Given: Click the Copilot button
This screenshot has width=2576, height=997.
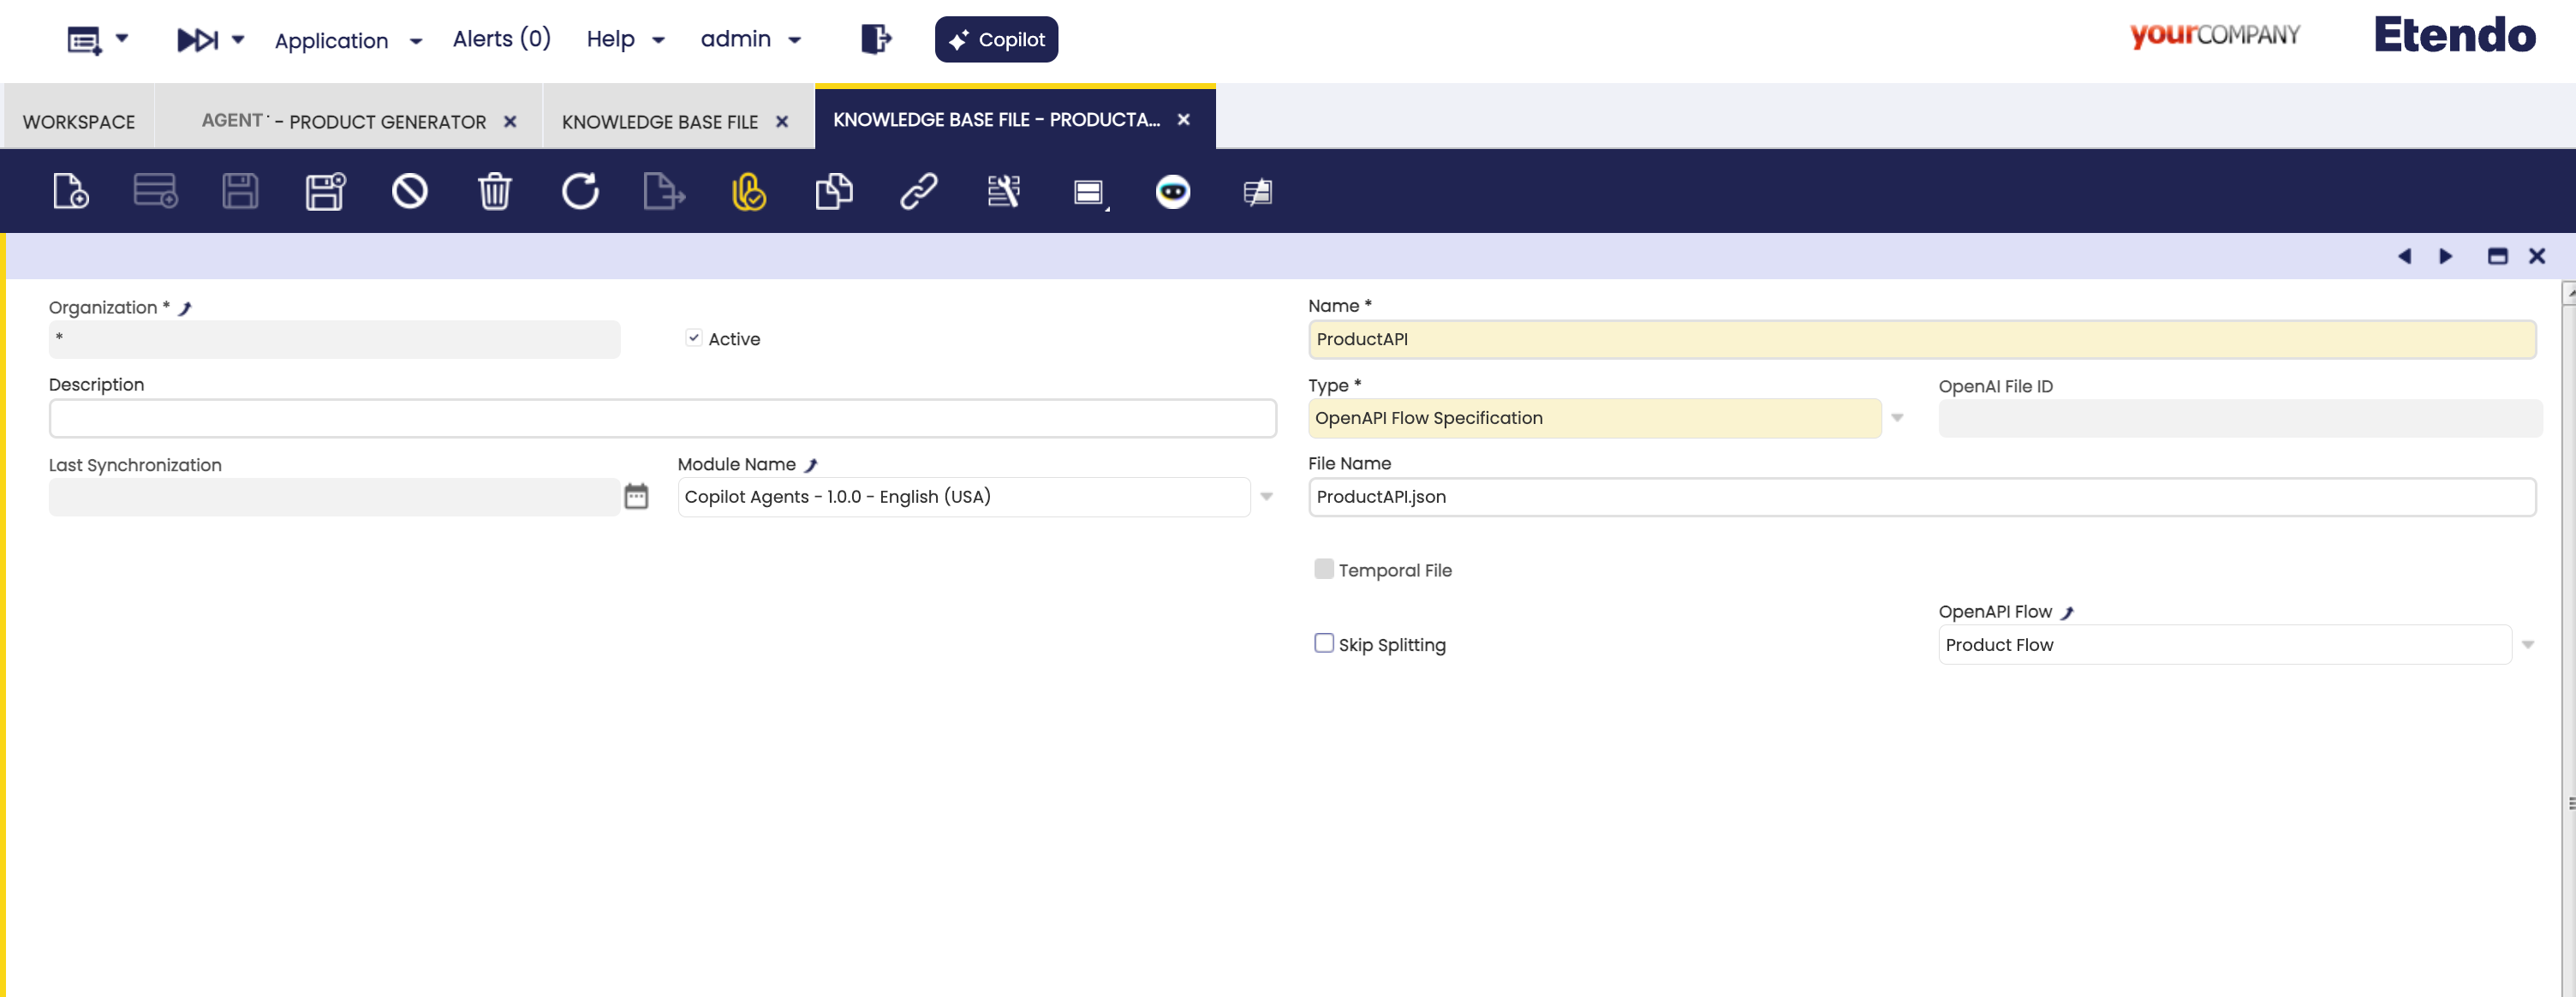Looking at the screenshot, I should point(996,39).
